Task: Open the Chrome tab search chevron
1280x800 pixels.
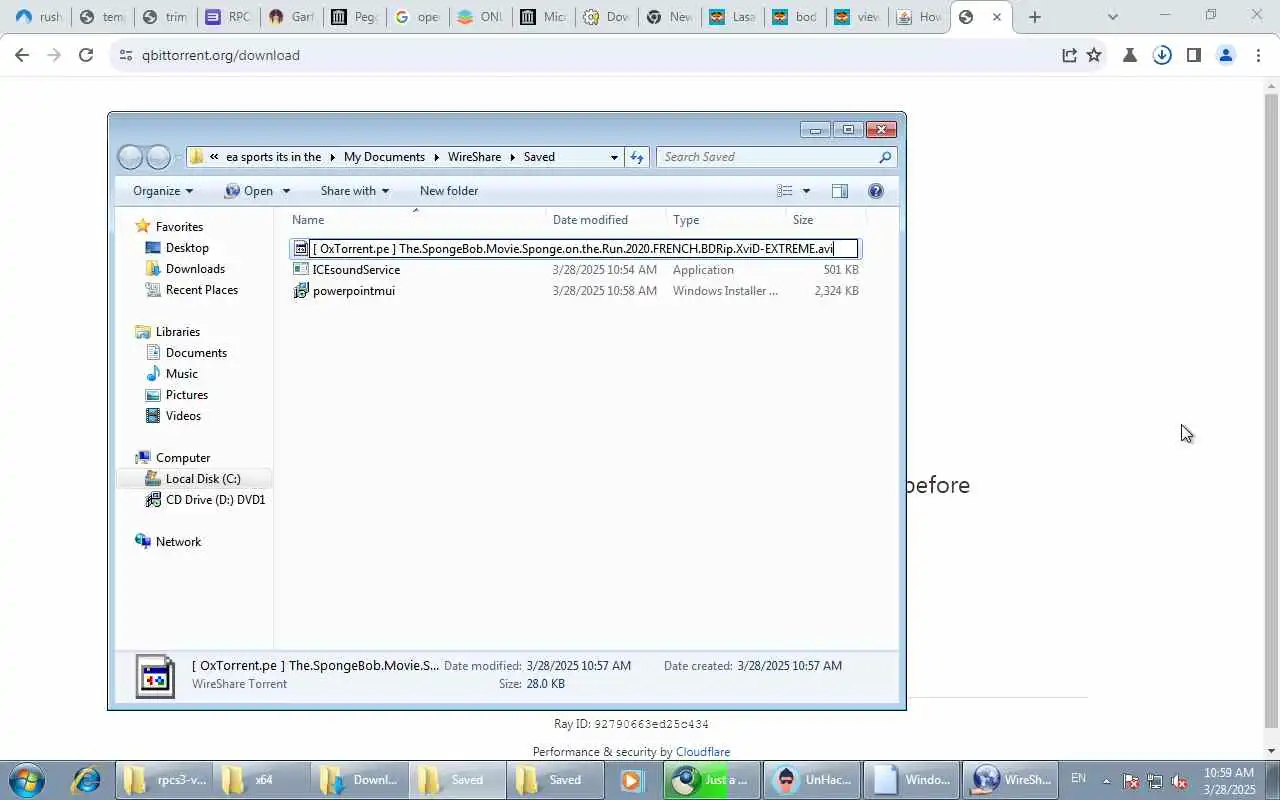Action: 1113,17
